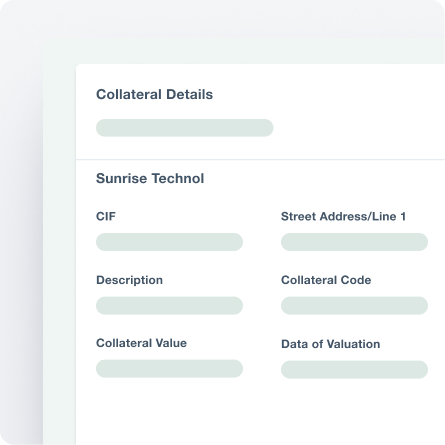The image size is (445, 445).
Task: Focus the Collateral Value input field
Action: click(169, 369)
